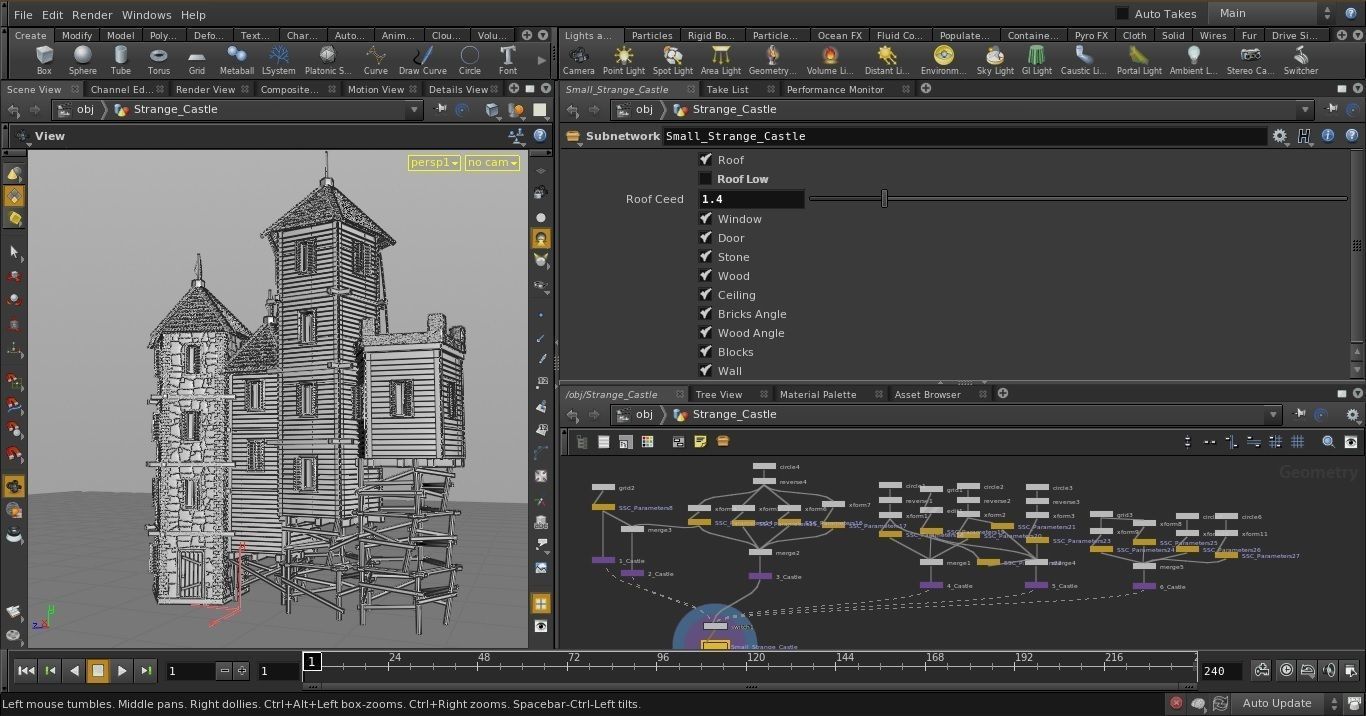Expand the network editor path dropdown arrow

[x=1273, y=415]
